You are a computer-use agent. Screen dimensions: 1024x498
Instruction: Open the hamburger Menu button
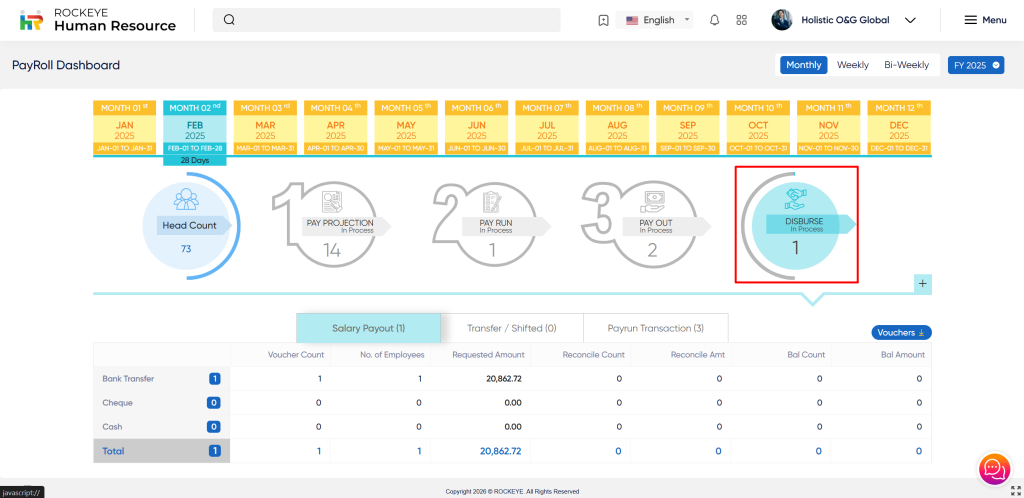(985, 20)
